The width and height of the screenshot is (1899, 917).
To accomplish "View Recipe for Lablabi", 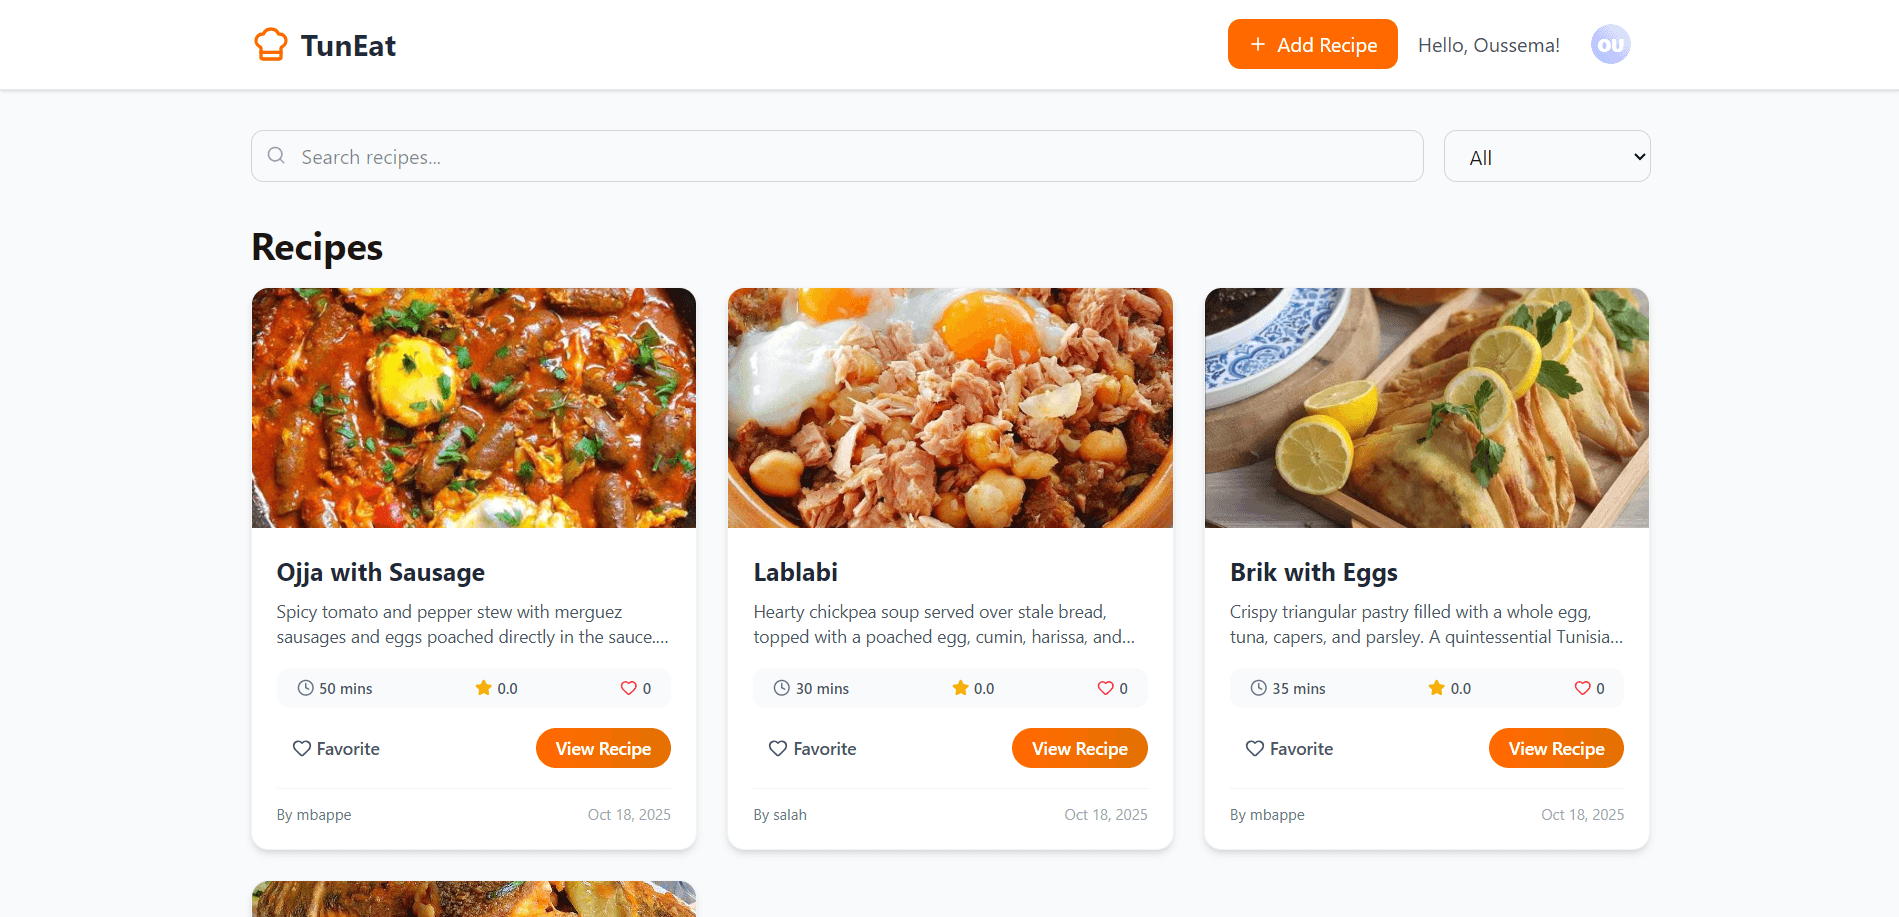I will [1079, 749].
